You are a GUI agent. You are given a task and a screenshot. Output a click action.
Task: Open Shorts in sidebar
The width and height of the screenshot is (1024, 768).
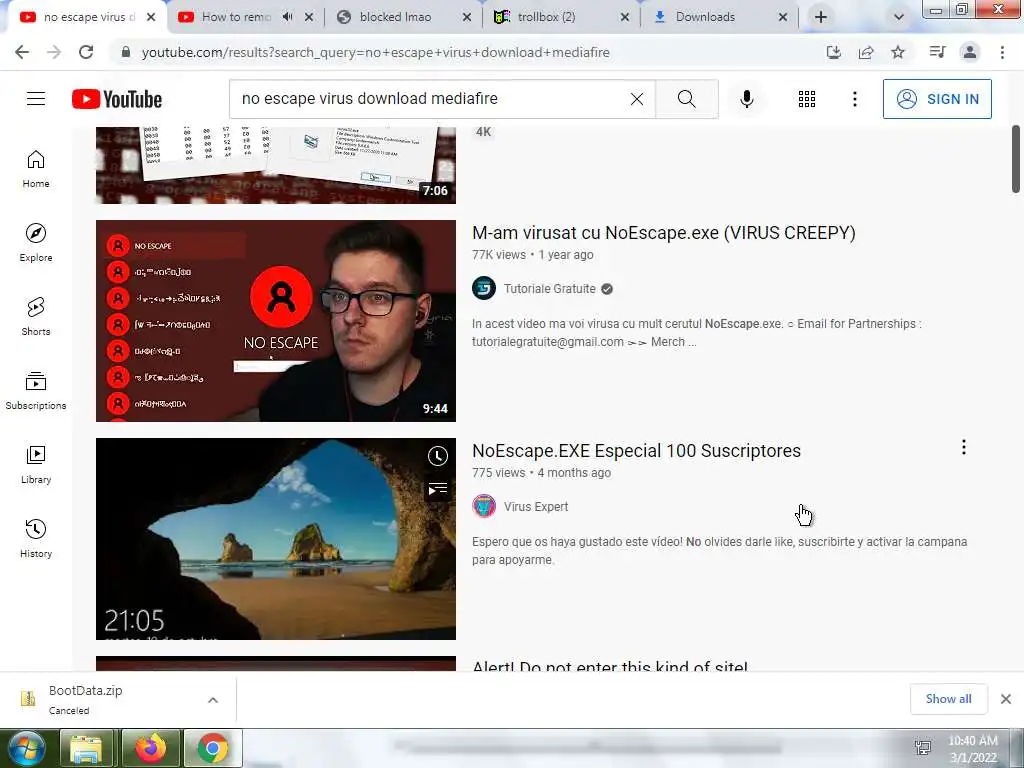point(36,316)
